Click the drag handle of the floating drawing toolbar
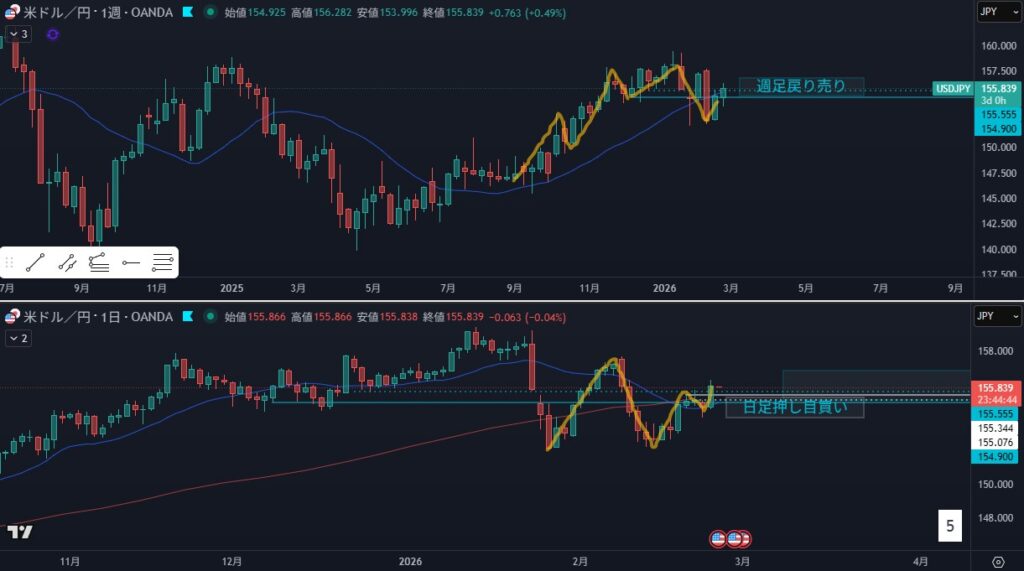The width and height of the screenshot is (1024, 571). 10,263
